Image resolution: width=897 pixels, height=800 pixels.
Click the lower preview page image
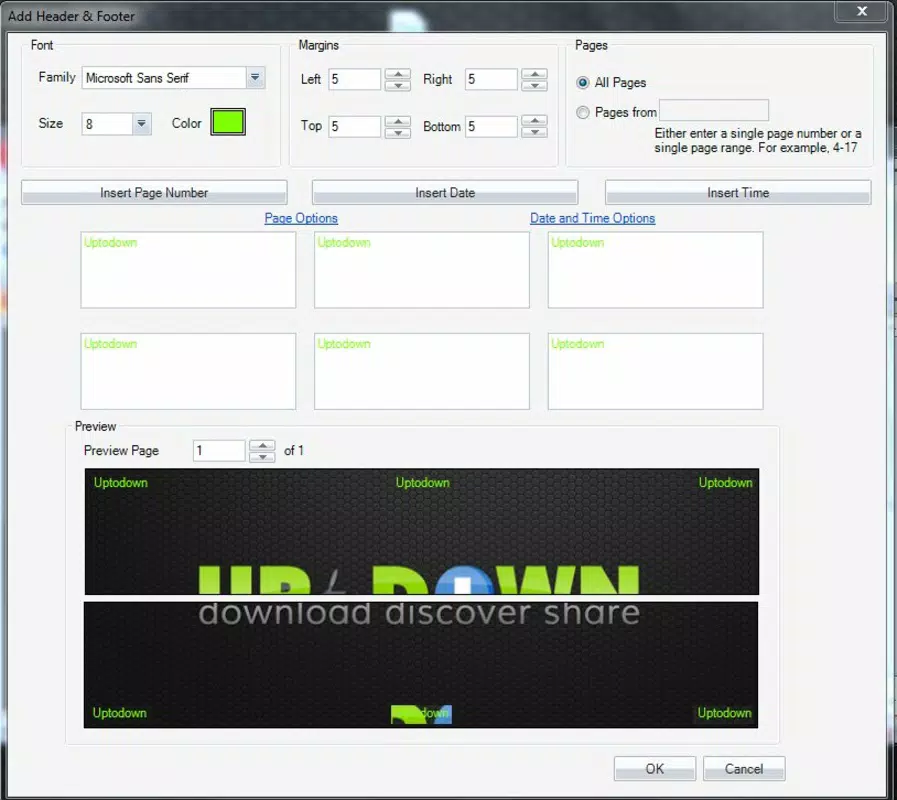pos(421,665)
